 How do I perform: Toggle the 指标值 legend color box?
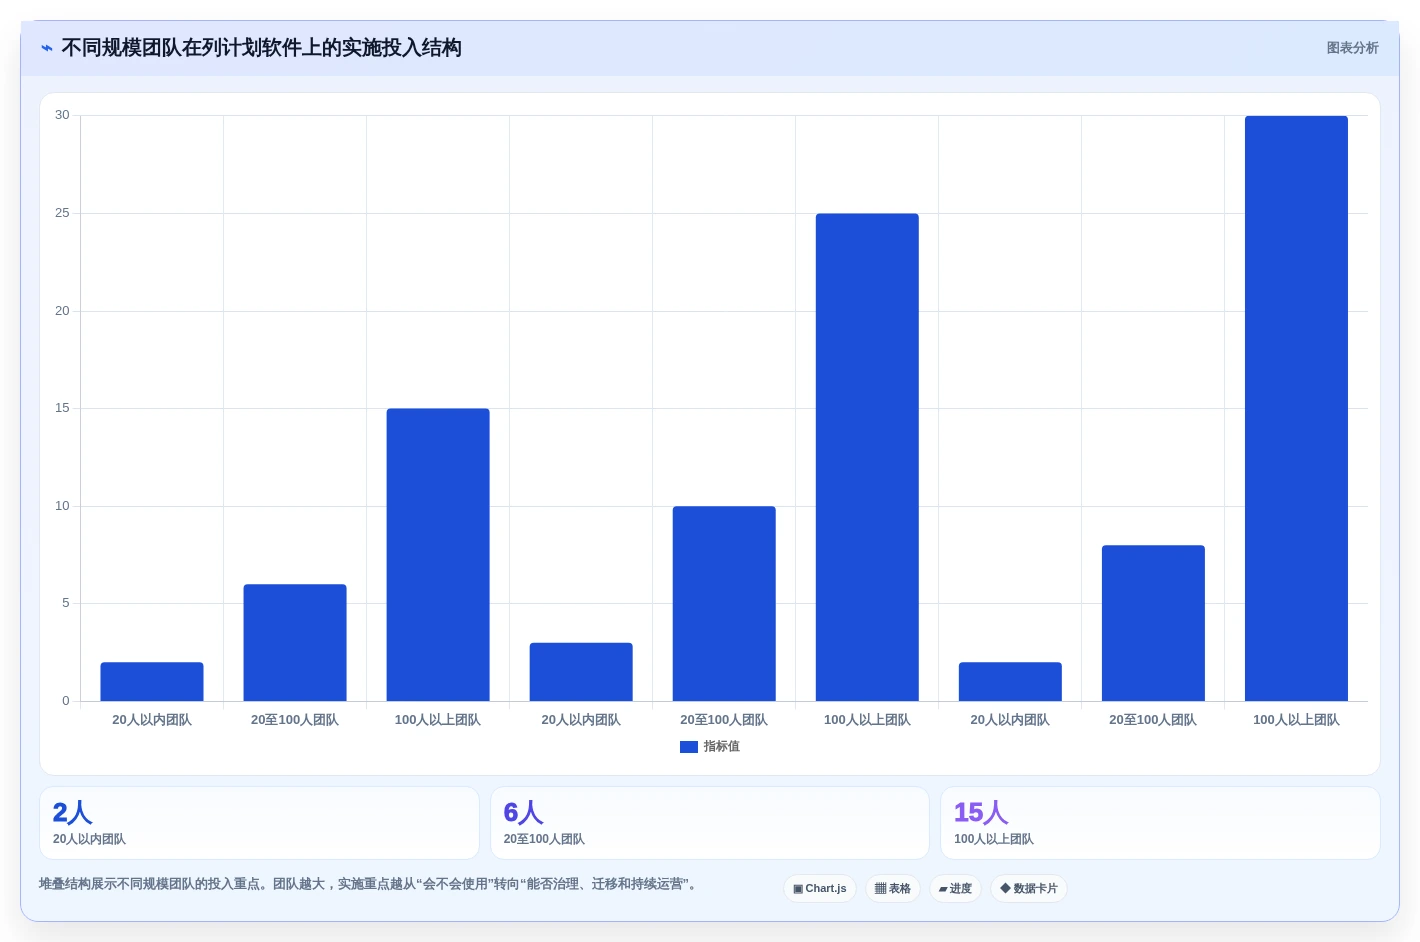[688, 747]
